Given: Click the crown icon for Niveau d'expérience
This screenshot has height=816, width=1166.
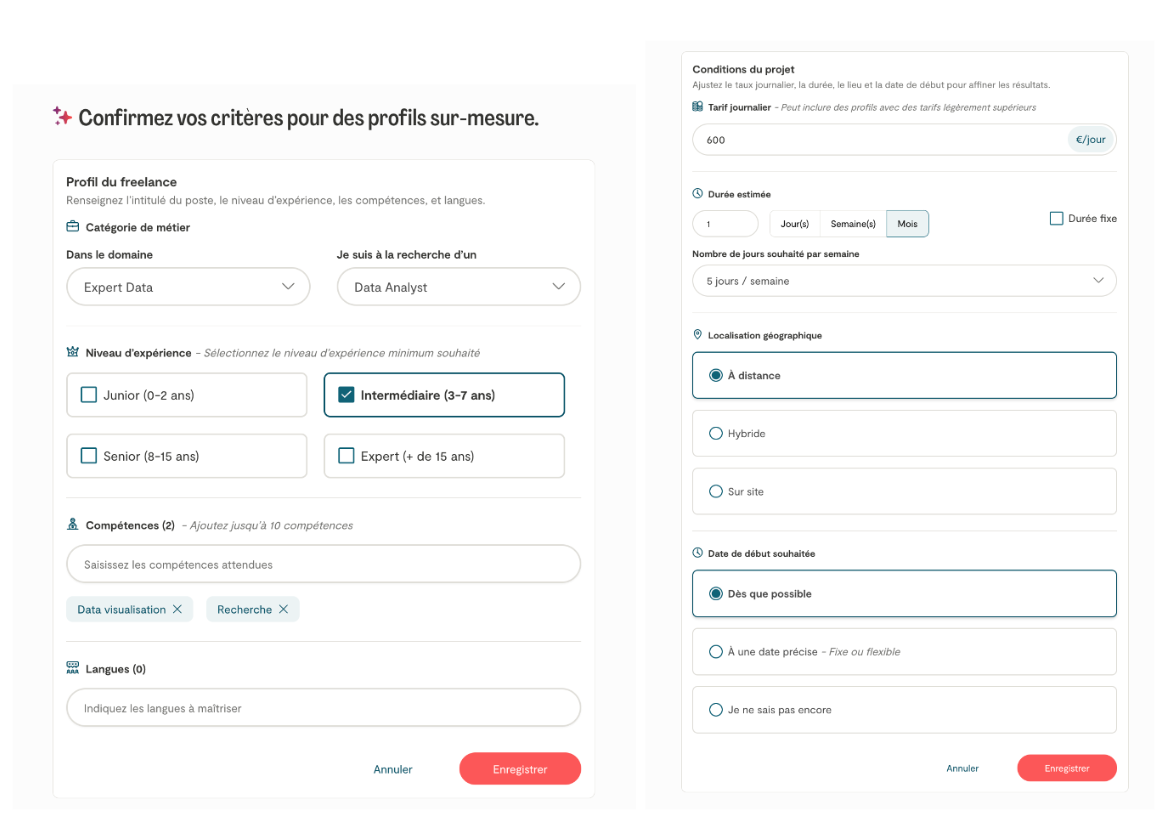Looking at the screenshot, I should (73, 352).
